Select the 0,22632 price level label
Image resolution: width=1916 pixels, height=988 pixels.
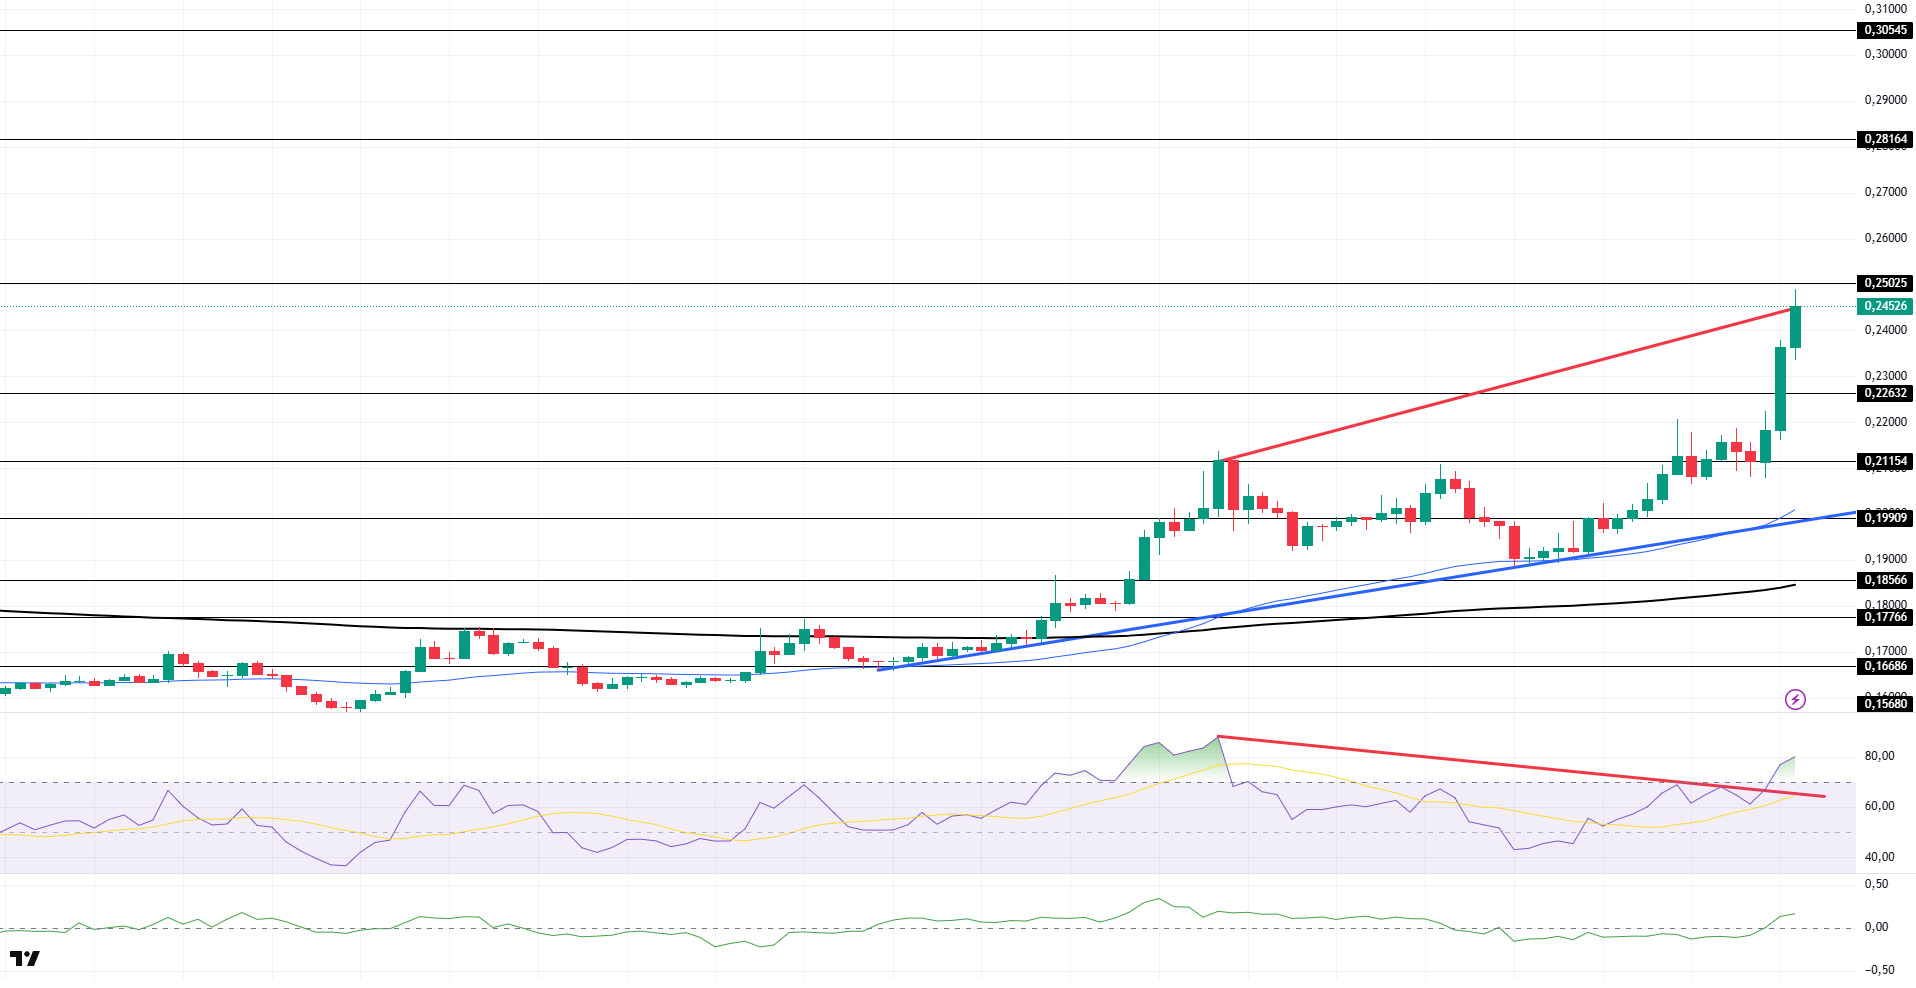pyautogui.click(x=1885, y=393)
